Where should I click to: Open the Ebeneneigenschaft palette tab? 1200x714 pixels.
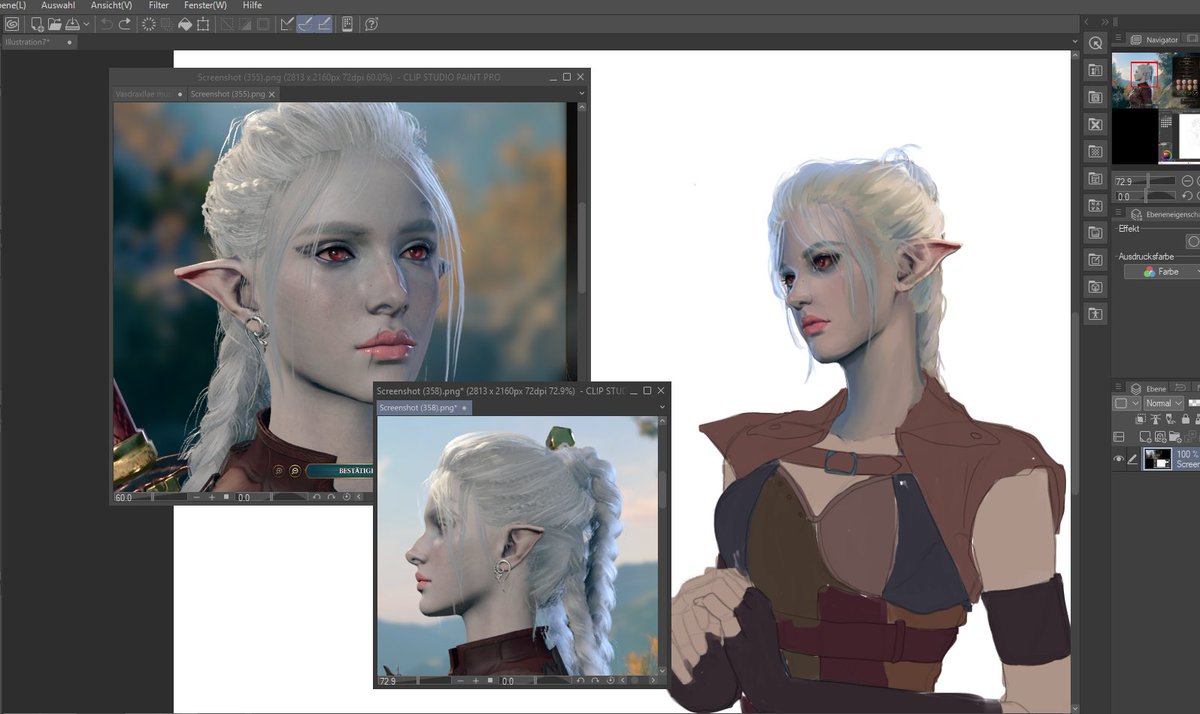[1165, 213]
